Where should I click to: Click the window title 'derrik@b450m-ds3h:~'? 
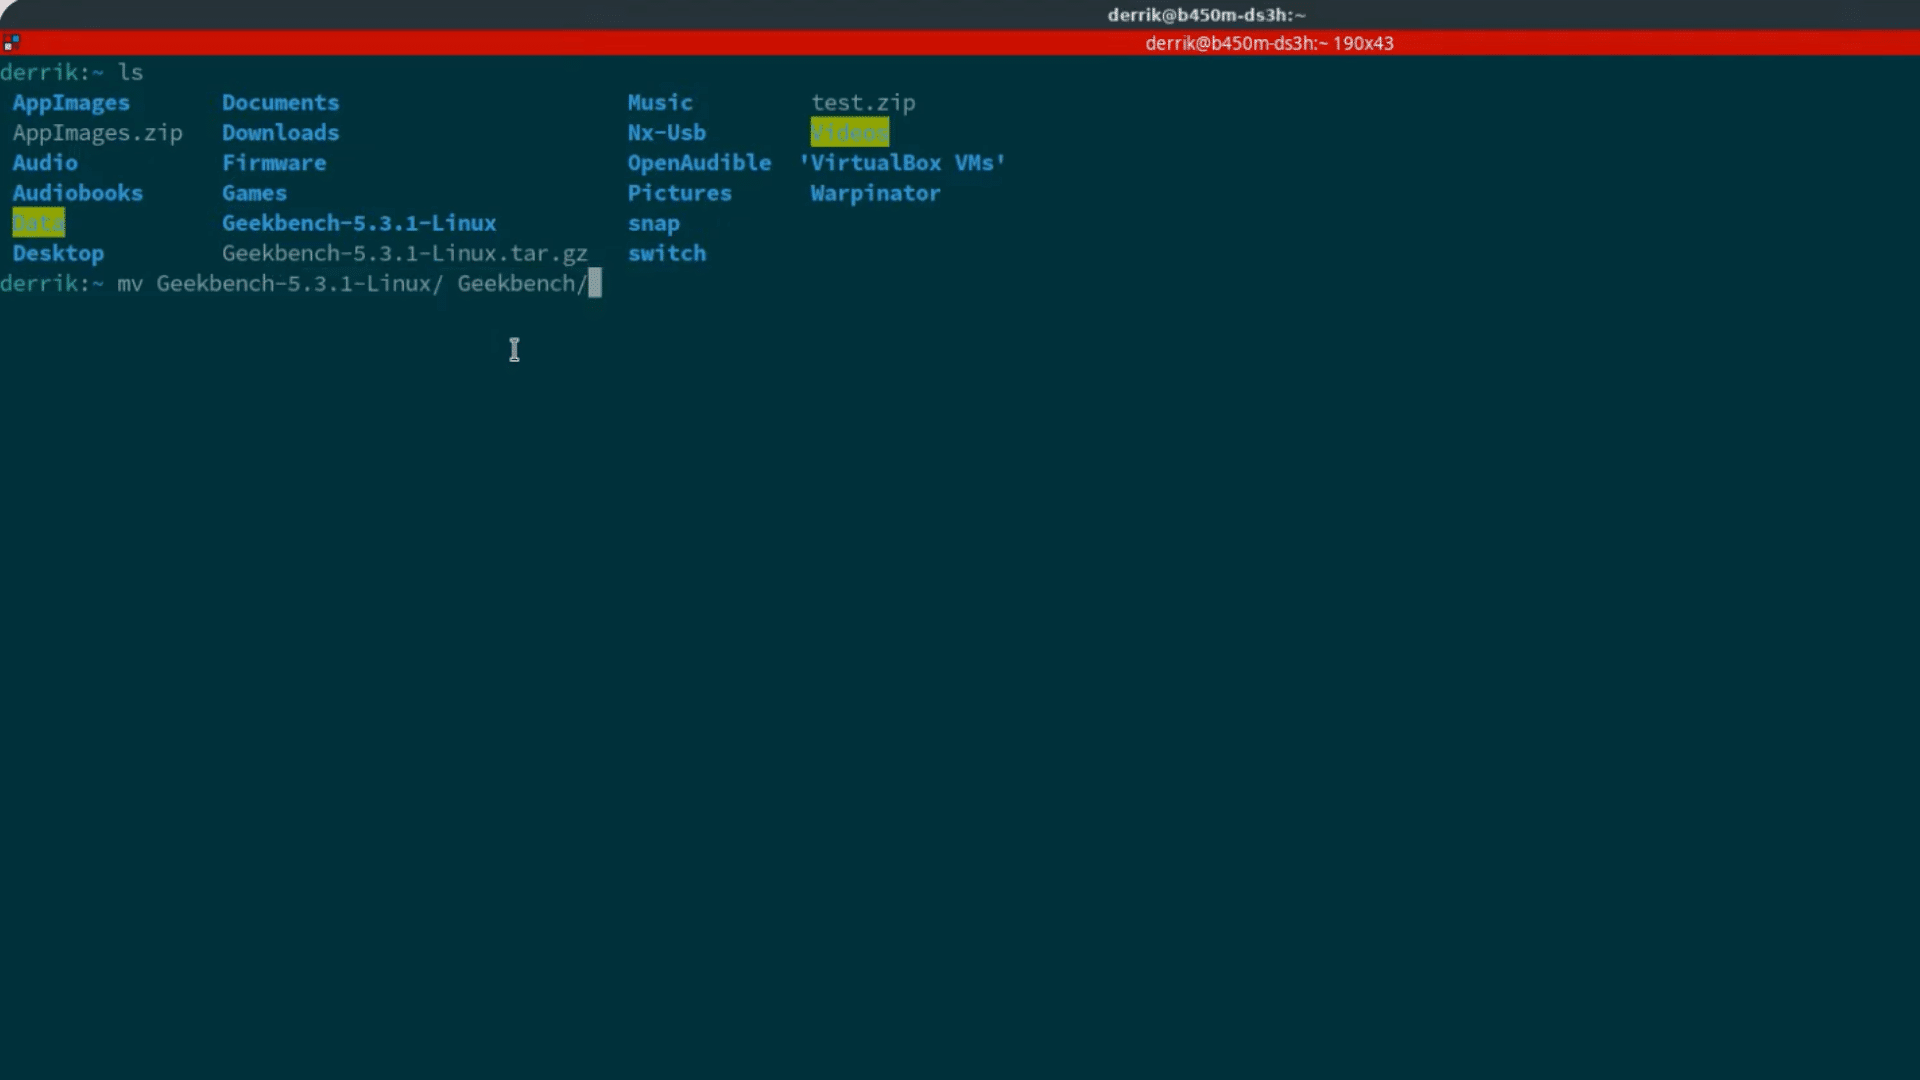click(1206, 15)
